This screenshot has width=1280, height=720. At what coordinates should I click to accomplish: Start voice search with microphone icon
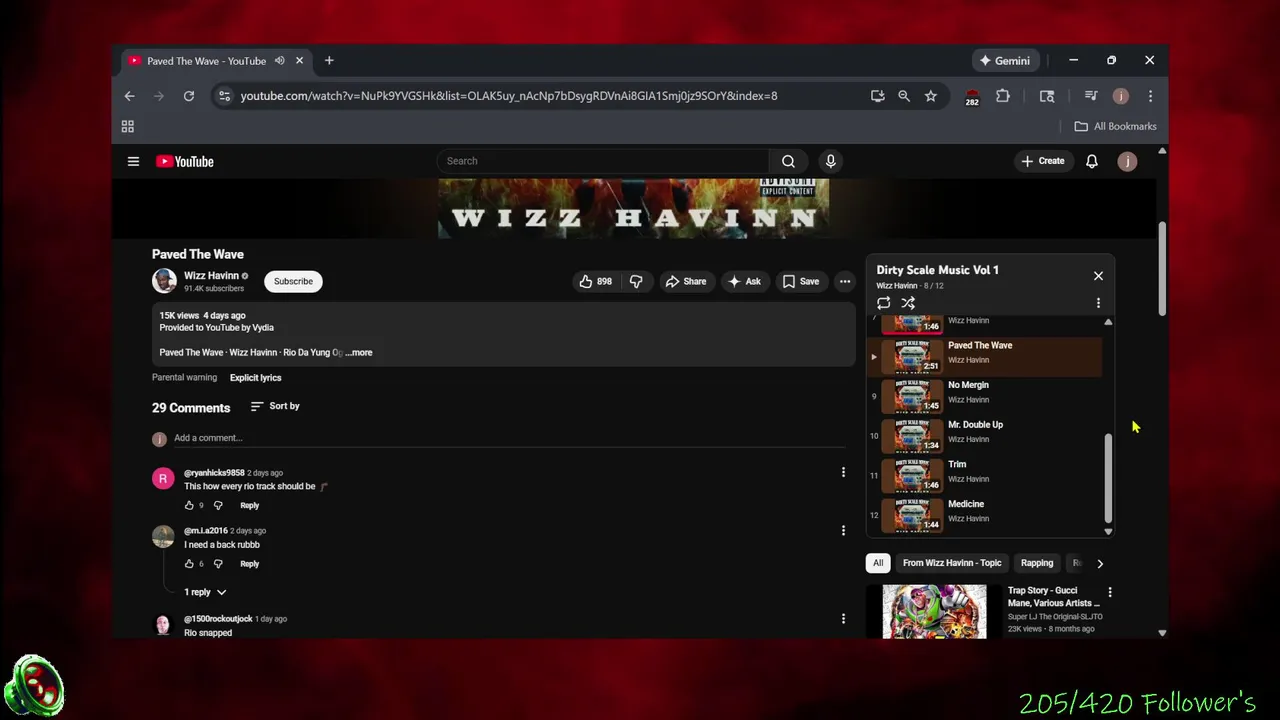[830, 161]
